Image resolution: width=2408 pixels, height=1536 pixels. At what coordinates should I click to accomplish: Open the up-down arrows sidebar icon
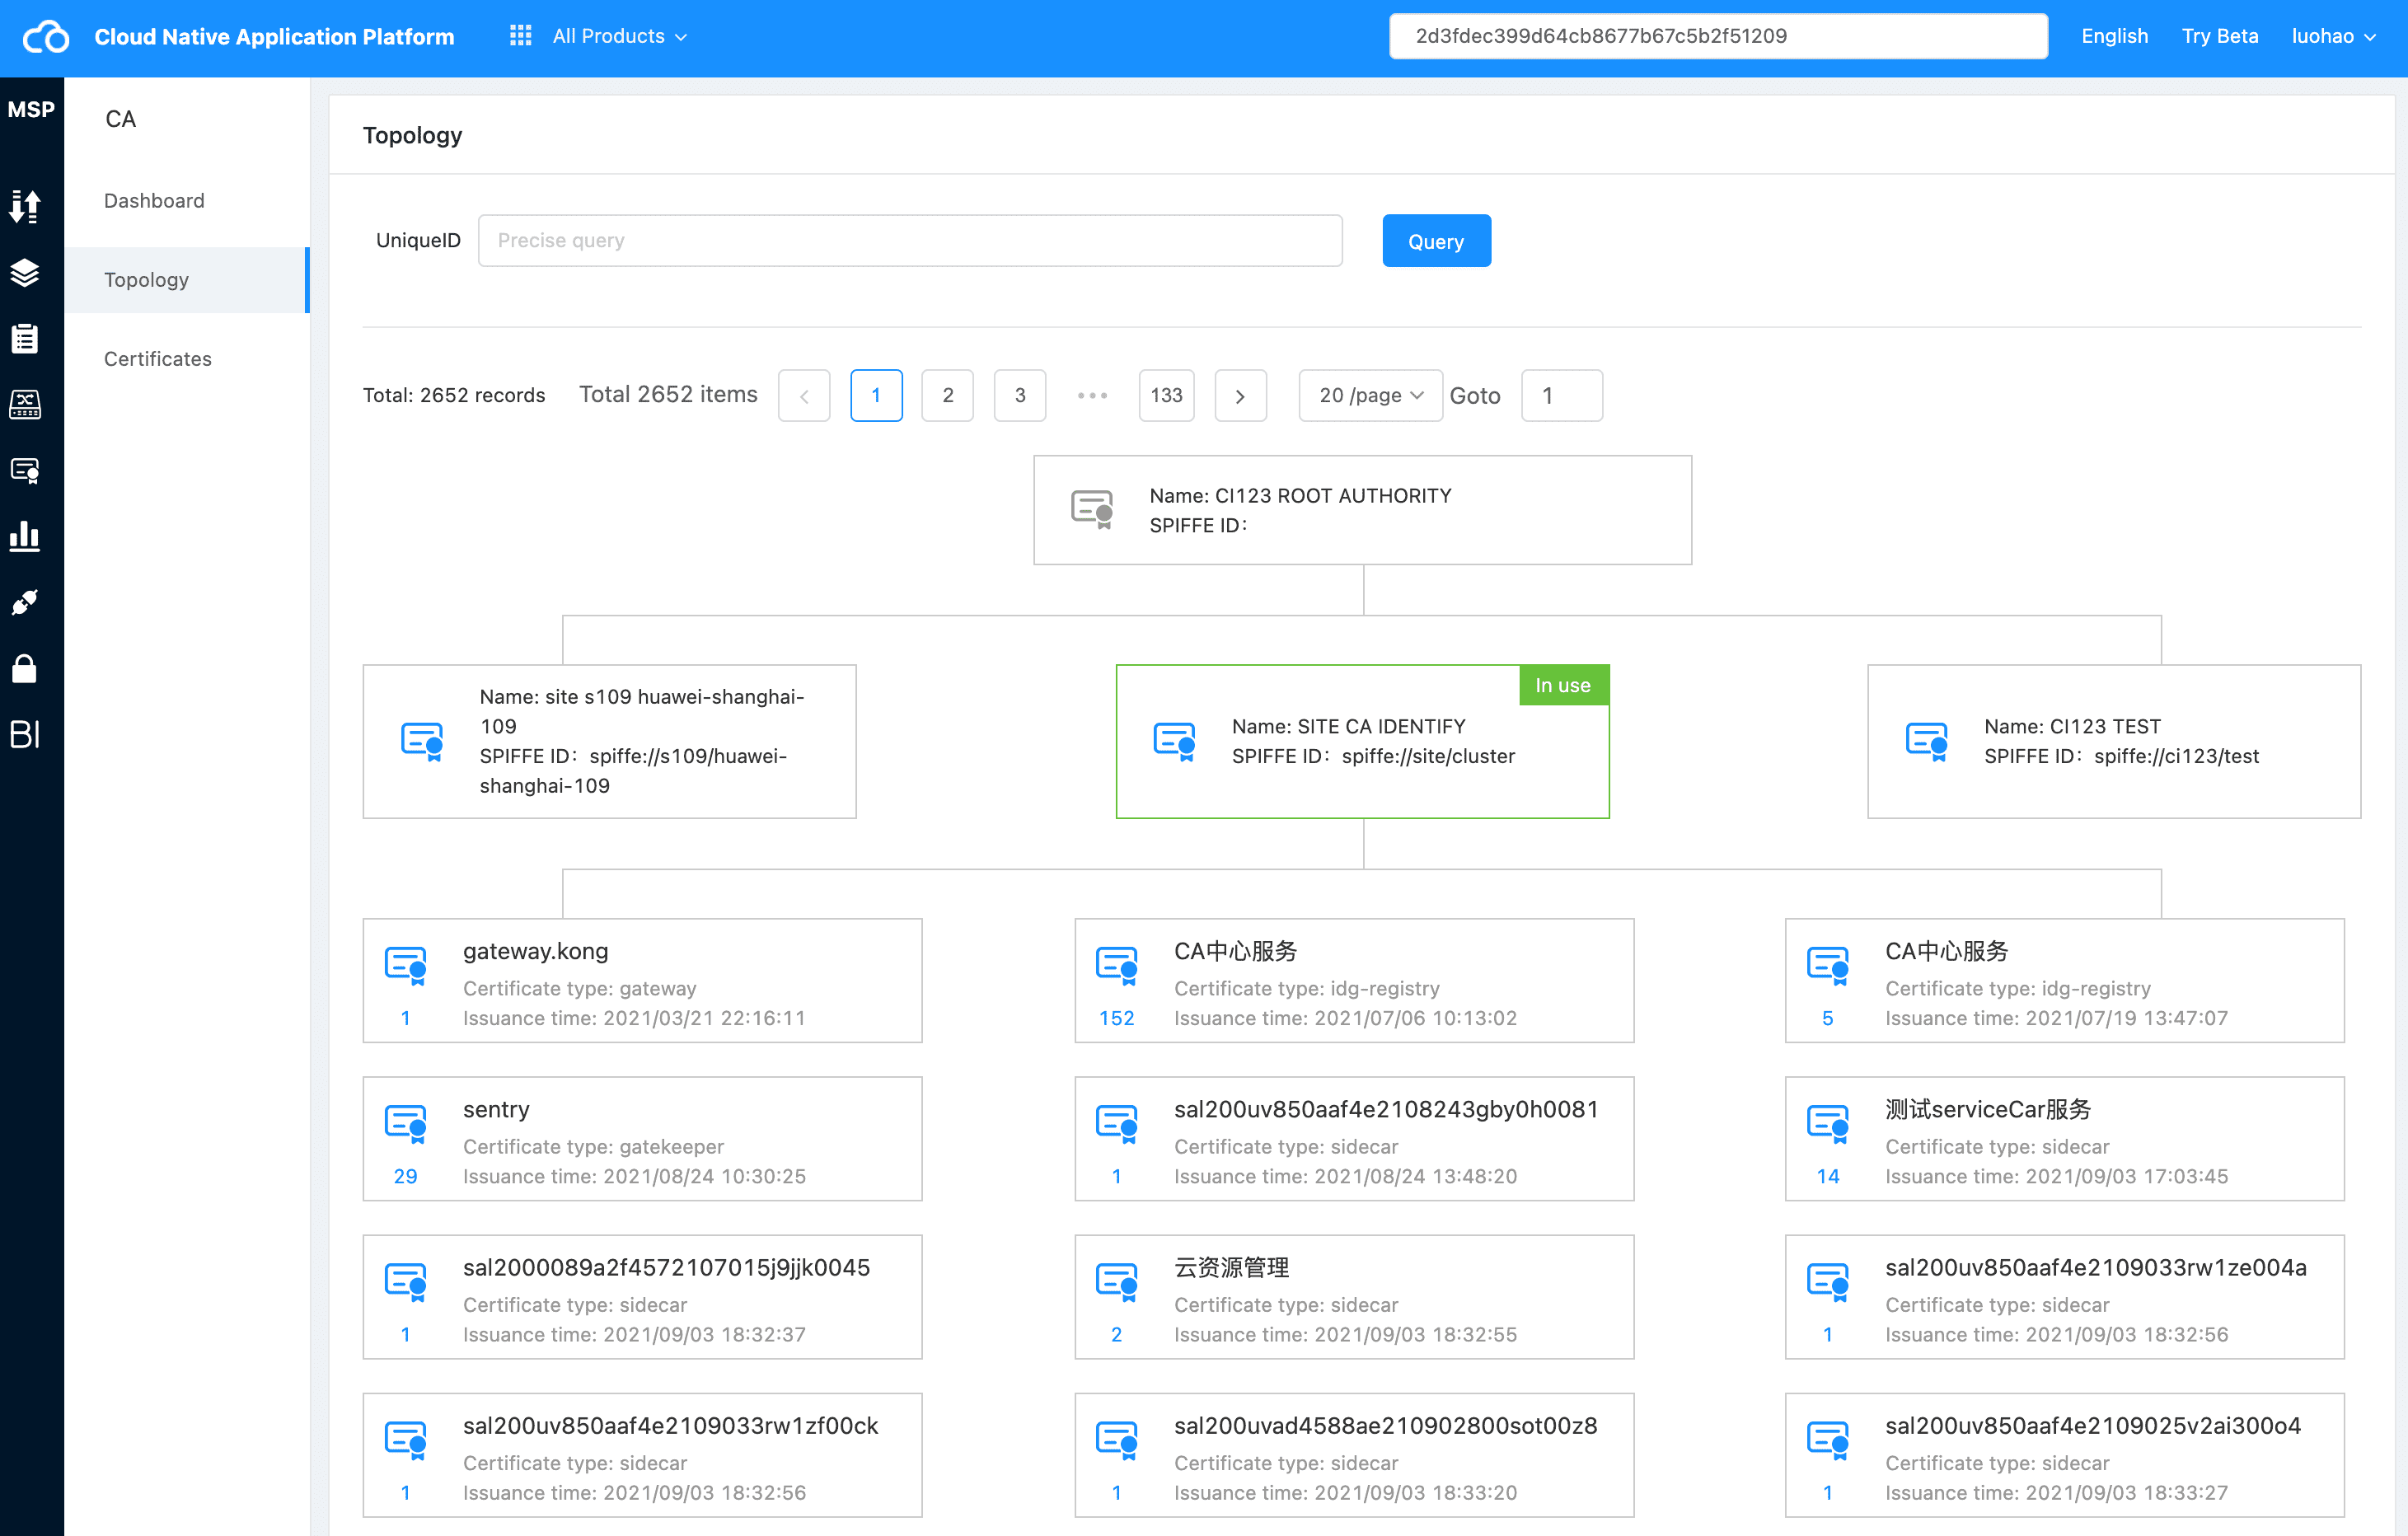point(25,207)
